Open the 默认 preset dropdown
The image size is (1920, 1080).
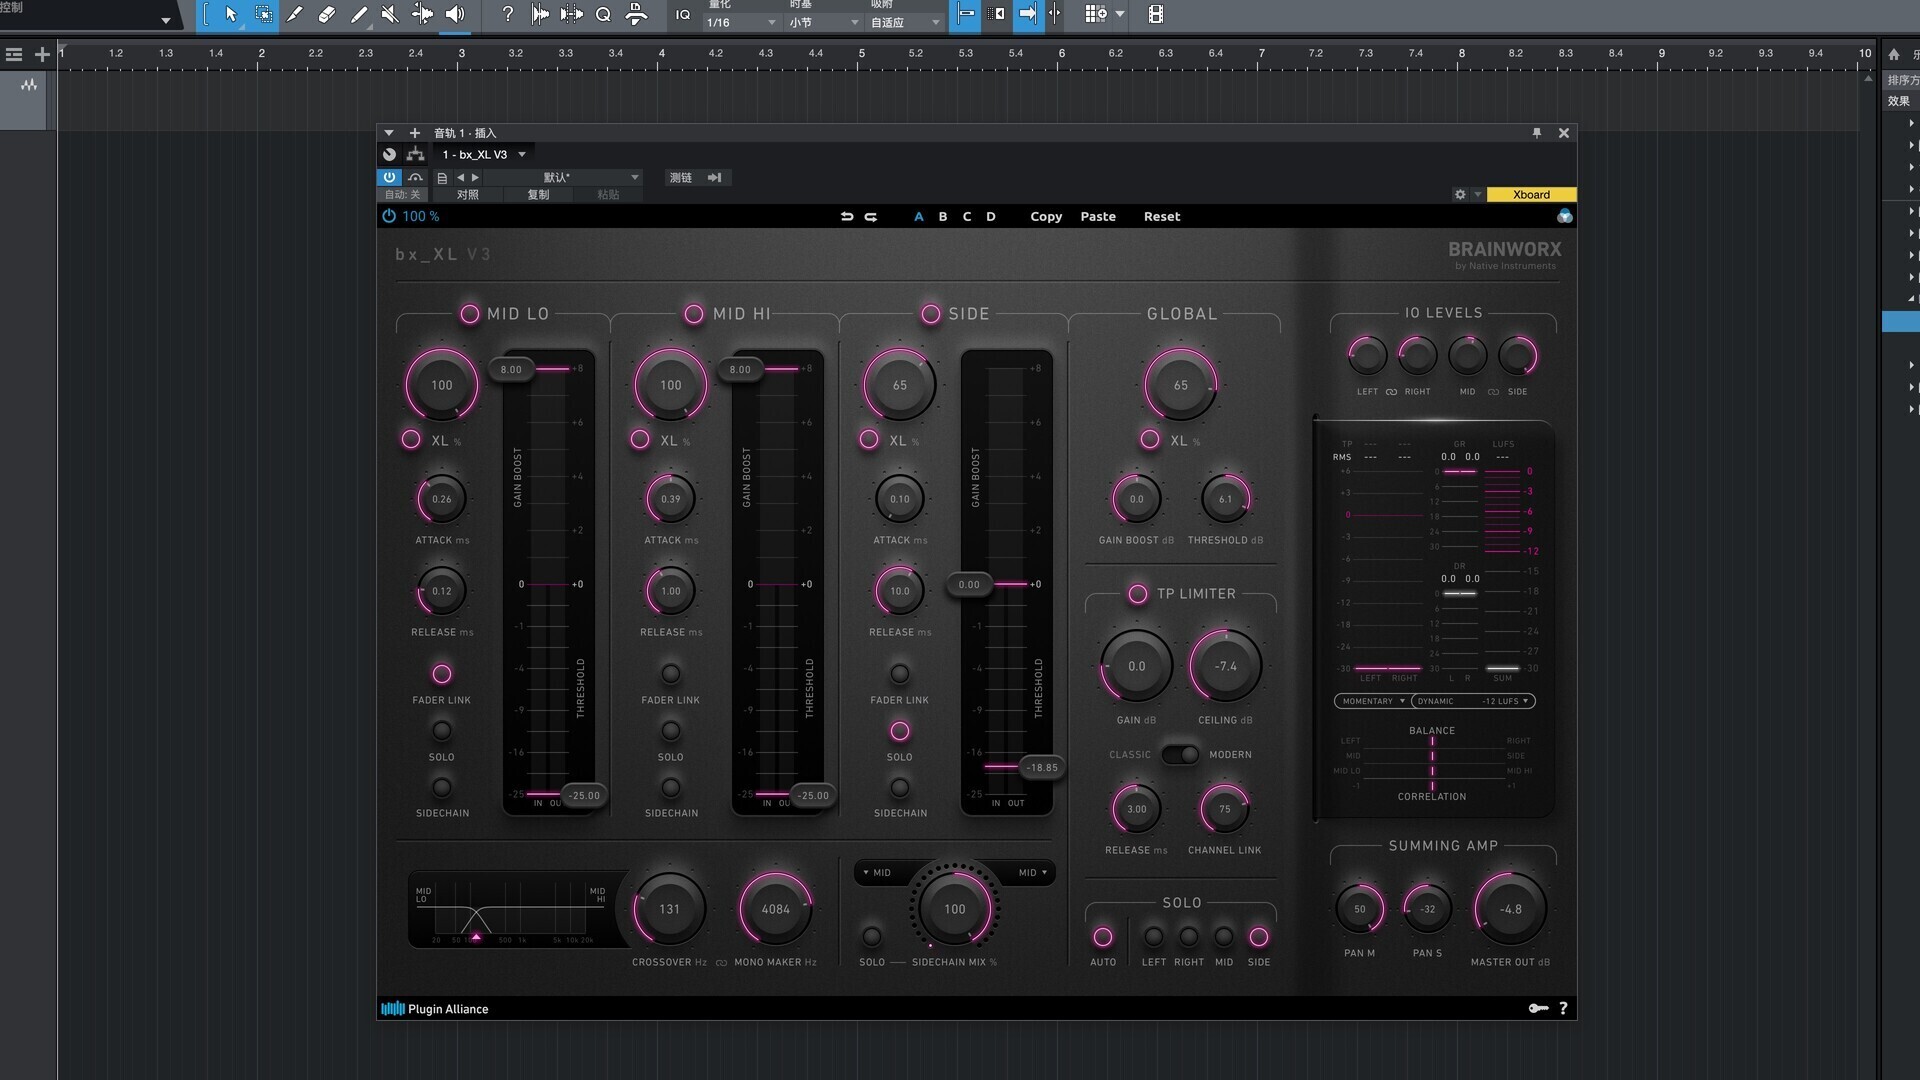[x=563, y=177]
